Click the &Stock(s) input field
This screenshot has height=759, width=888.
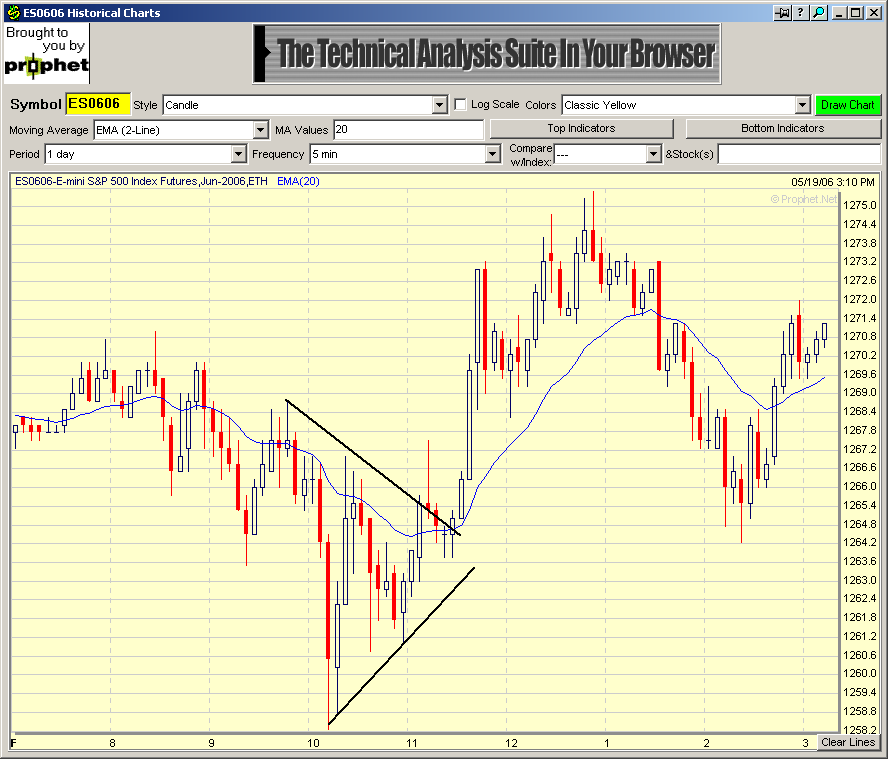click(x=799, y=154)
